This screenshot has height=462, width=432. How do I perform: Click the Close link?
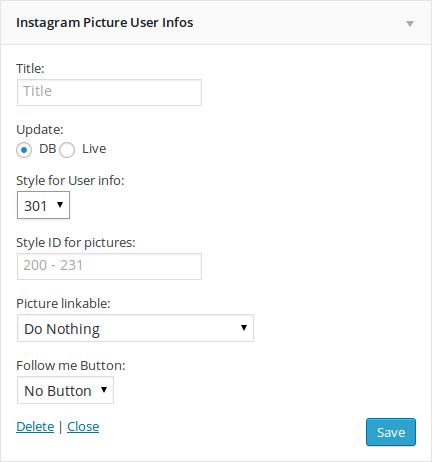coord(83,427)
